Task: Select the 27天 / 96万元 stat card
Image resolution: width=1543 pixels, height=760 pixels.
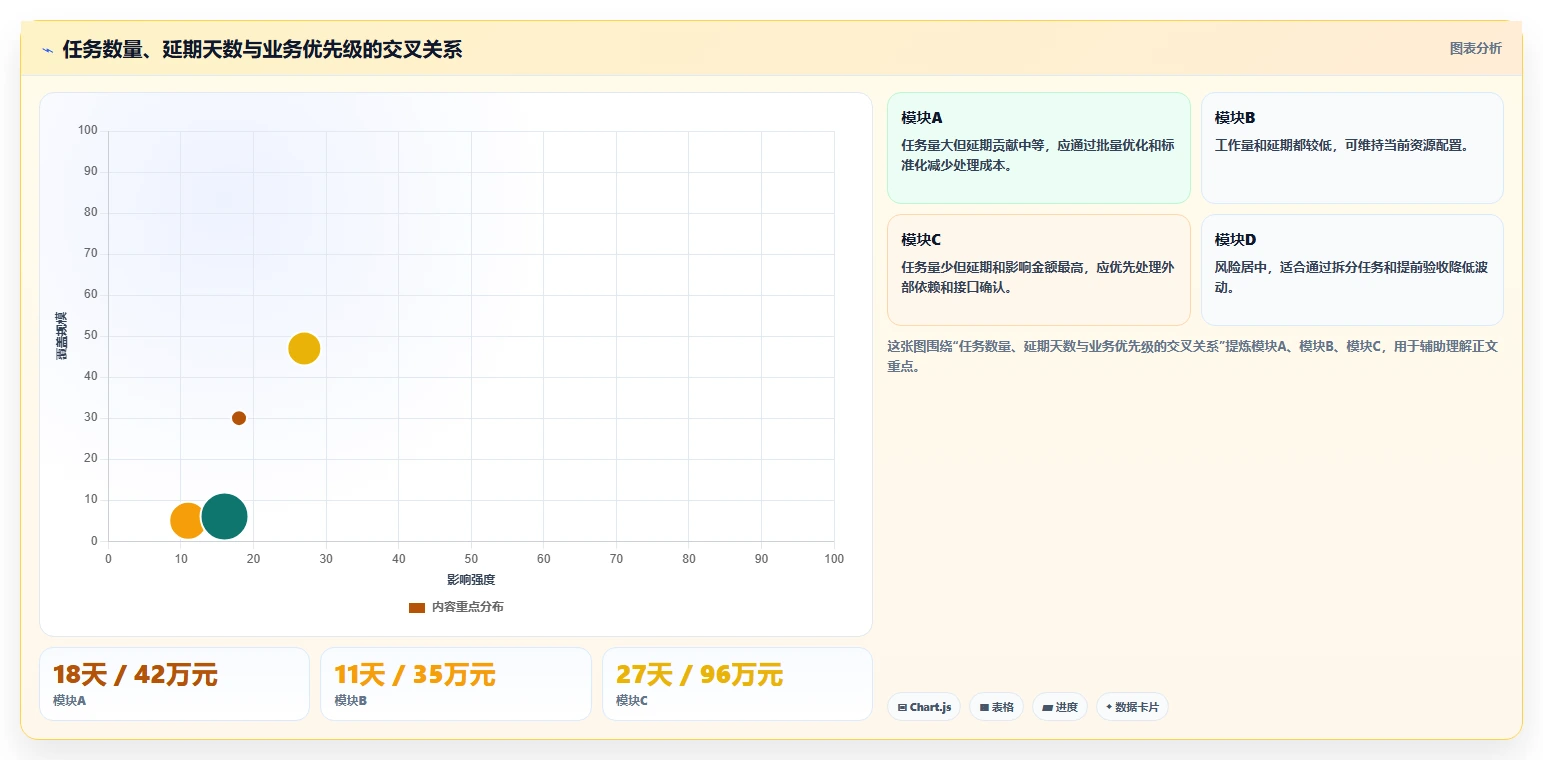Action: click(737, 684)
